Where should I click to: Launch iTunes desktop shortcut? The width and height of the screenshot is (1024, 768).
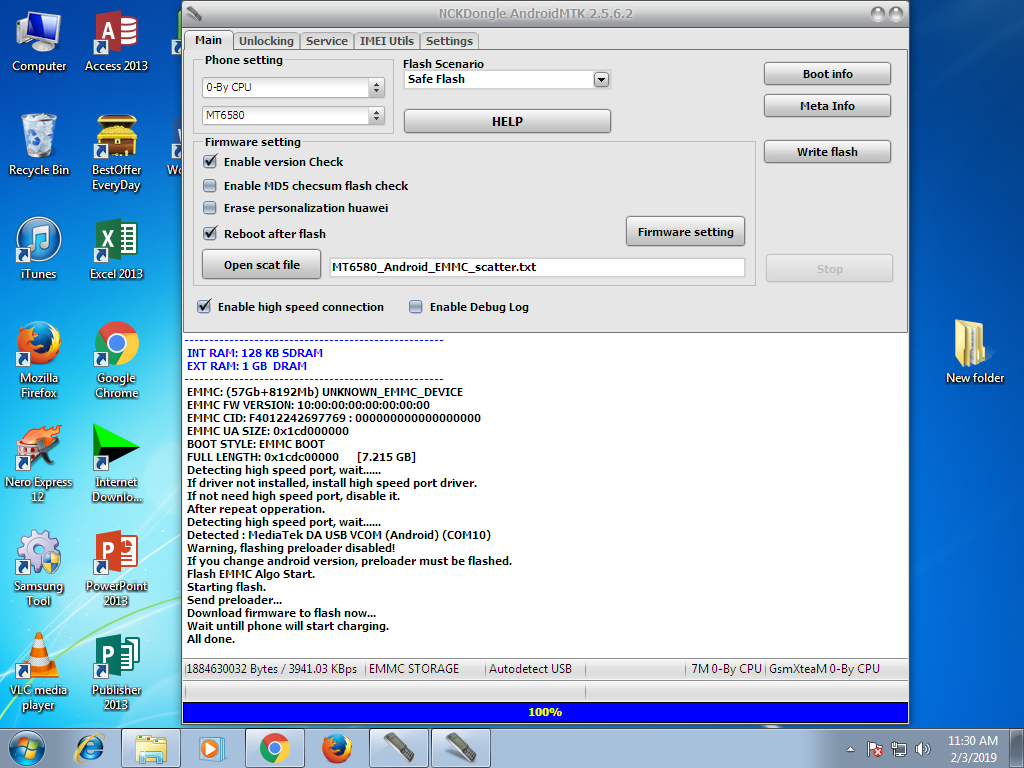click(x=39, y=249)
